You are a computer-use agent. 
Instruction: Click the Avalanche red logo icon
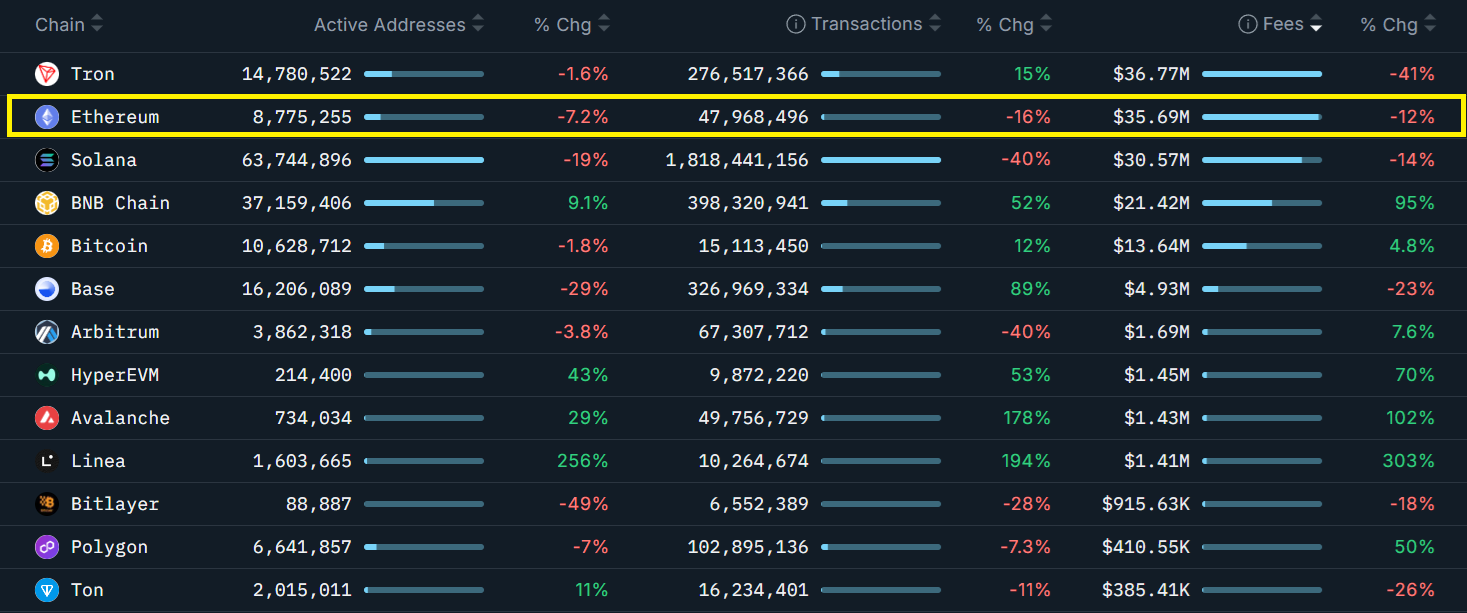coord(47,418)
